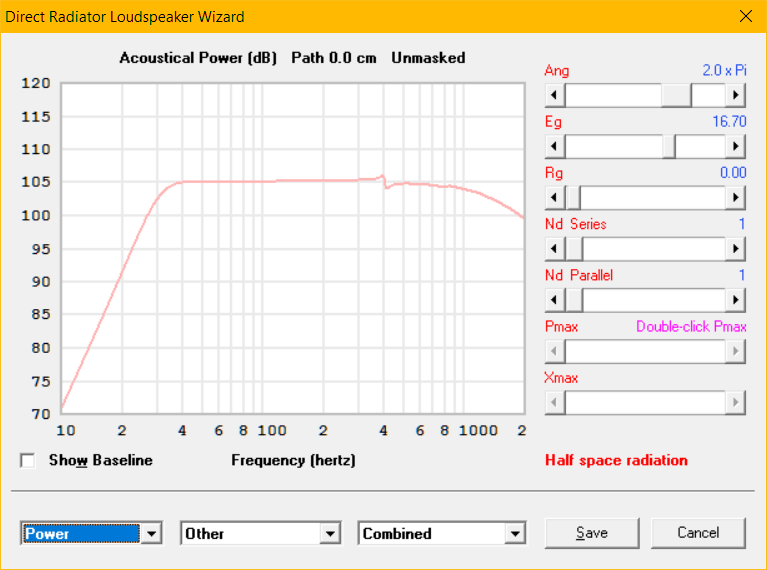
Task: Click the Ang slider thumb
Action: [x=676, y=95]
